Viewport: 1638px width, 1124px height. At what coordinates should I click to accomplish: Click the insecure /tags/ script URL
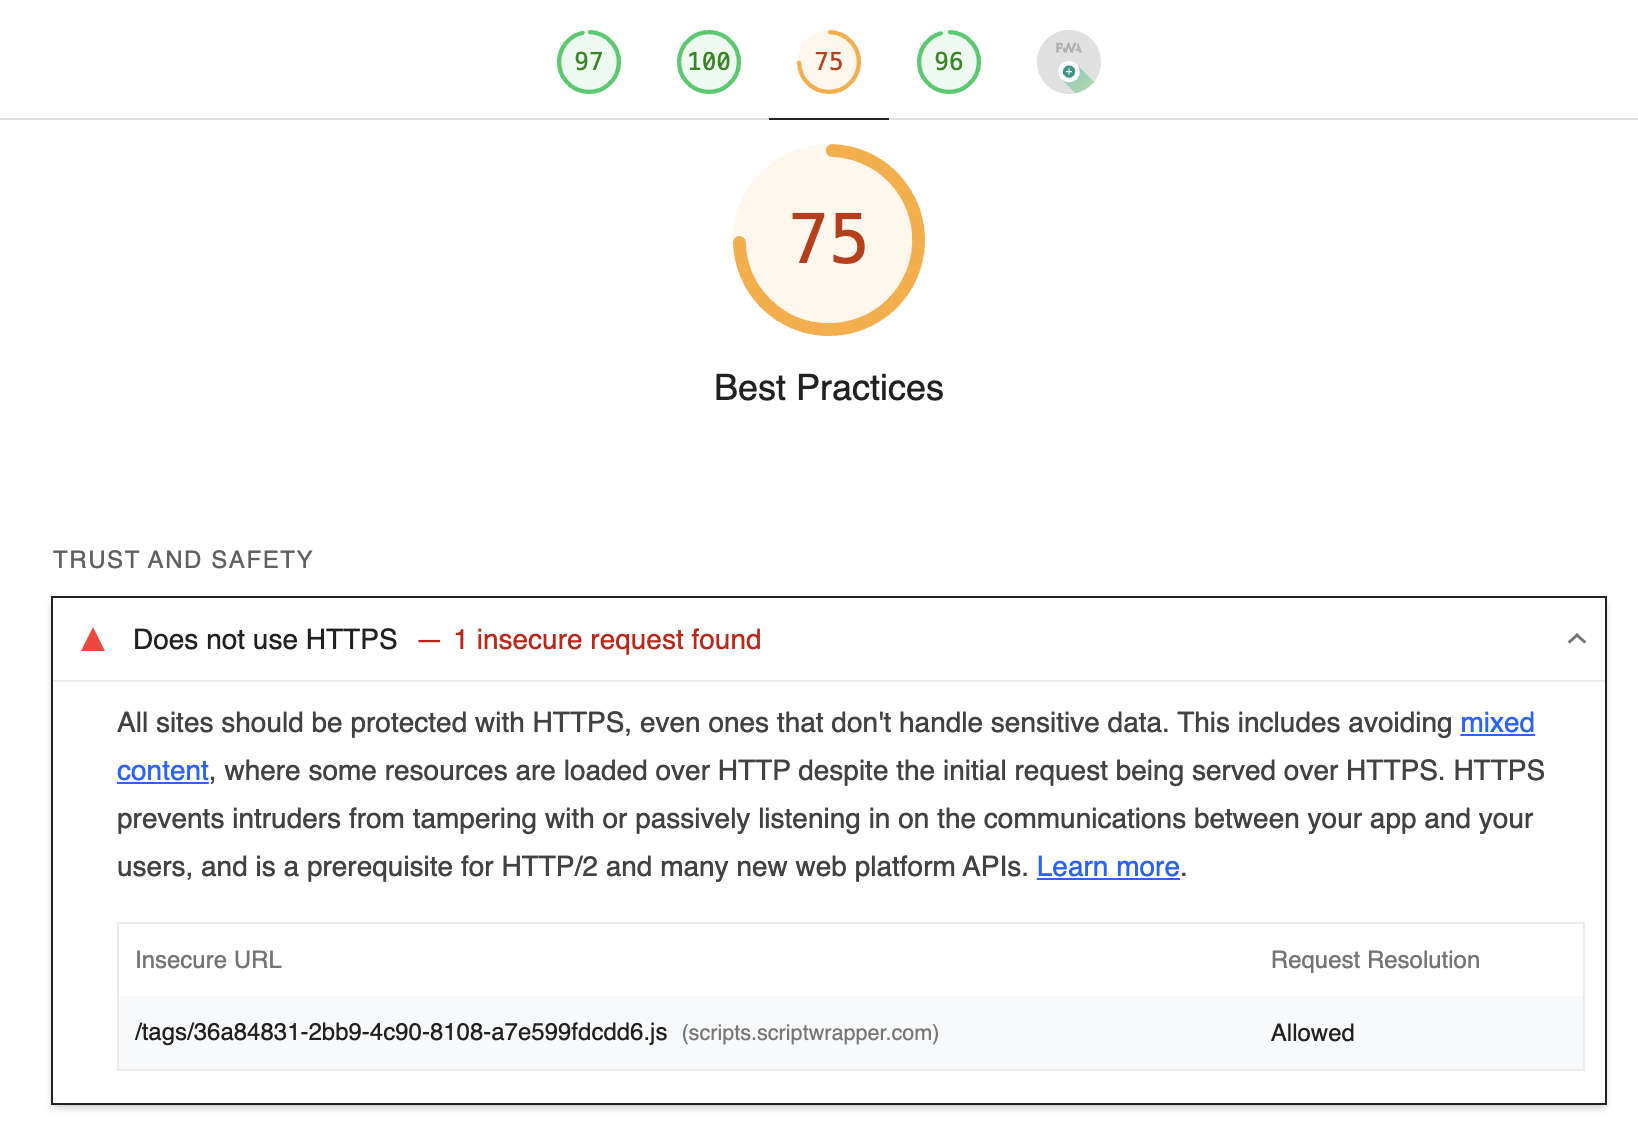(400, 1033)
